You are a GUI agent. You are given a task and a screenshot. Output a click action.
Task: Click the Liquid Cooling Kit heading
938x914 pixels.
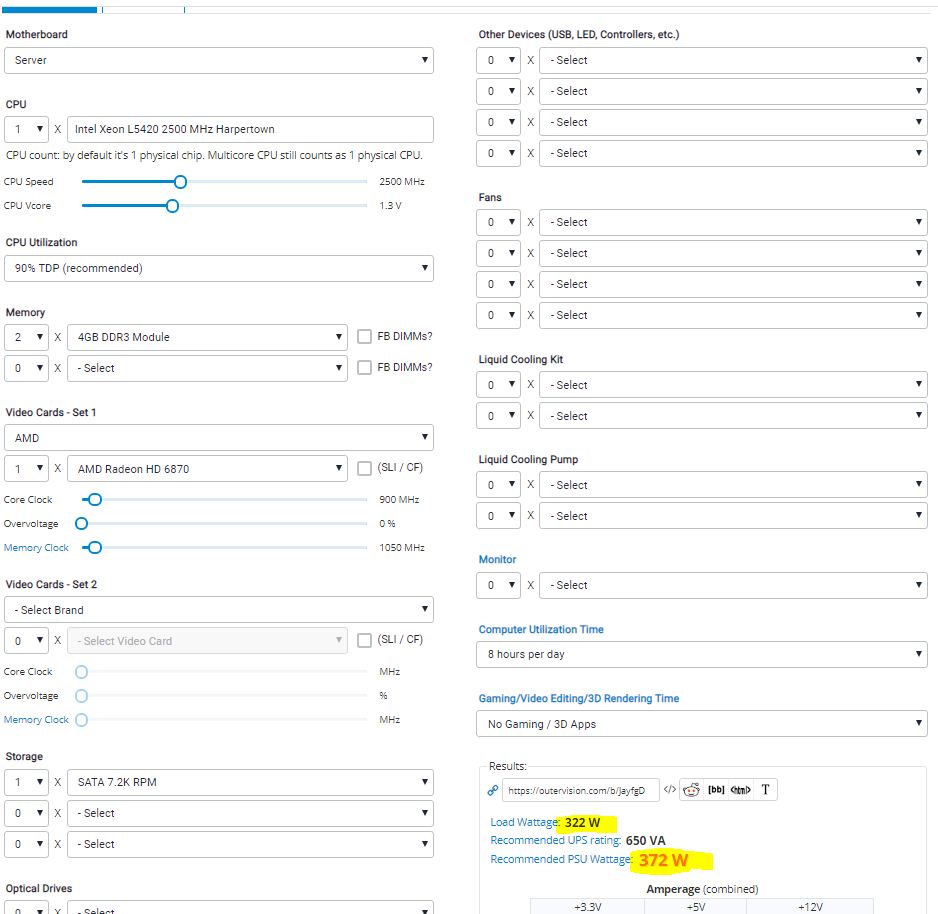point(520,359)
